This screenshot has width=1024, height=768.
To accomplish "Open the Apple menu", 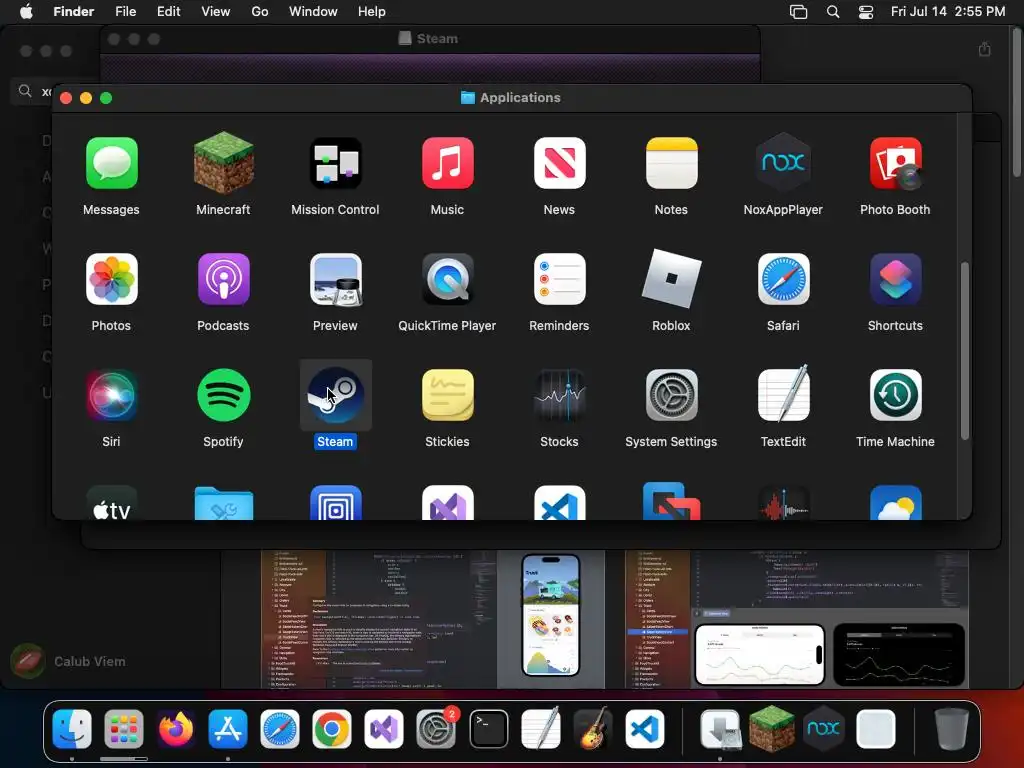I will (26, 12).
